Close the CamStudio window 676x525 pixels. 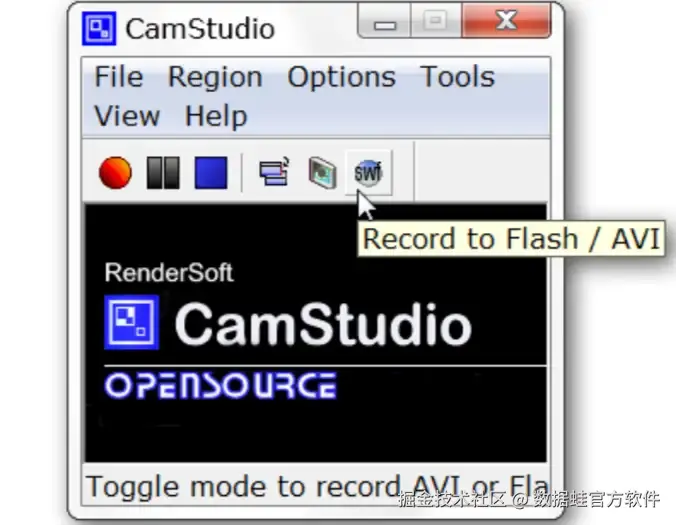(x=506, y=21)
